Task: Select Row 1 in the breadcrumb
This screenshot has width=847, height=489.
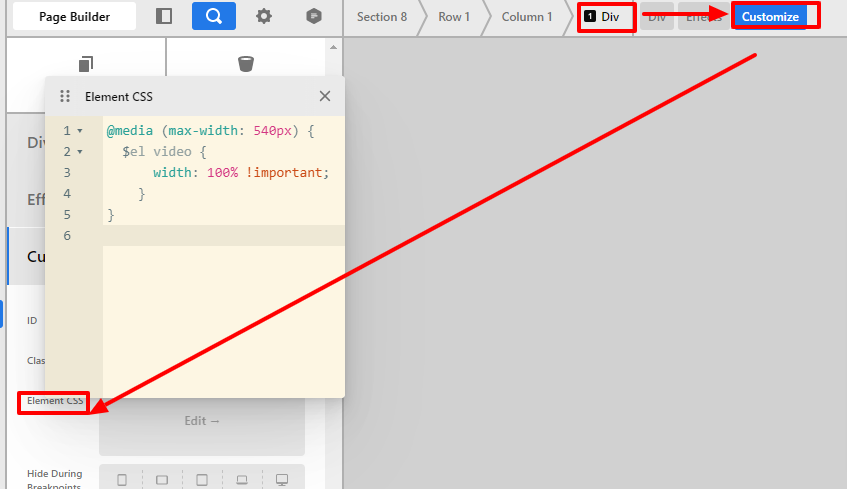Action: tap(454, 17)
